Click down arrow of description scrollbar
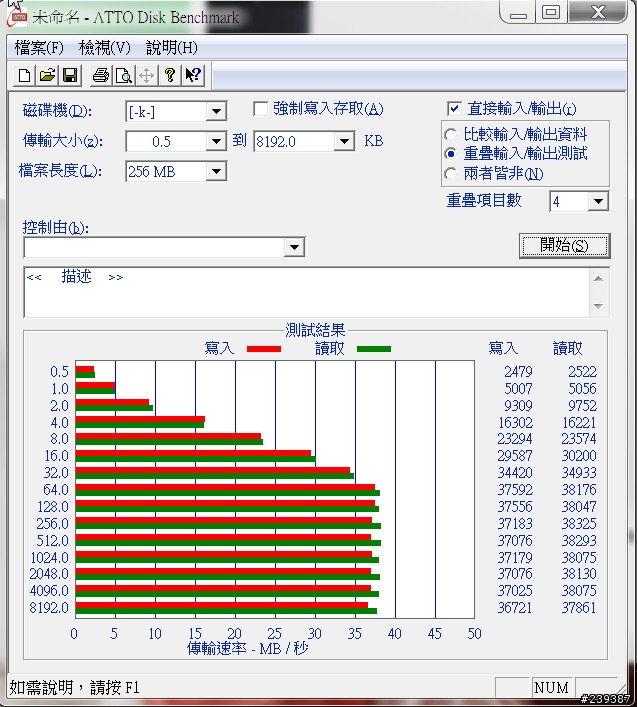This screenshot has width=637, height=707. (x=599, y=306)
